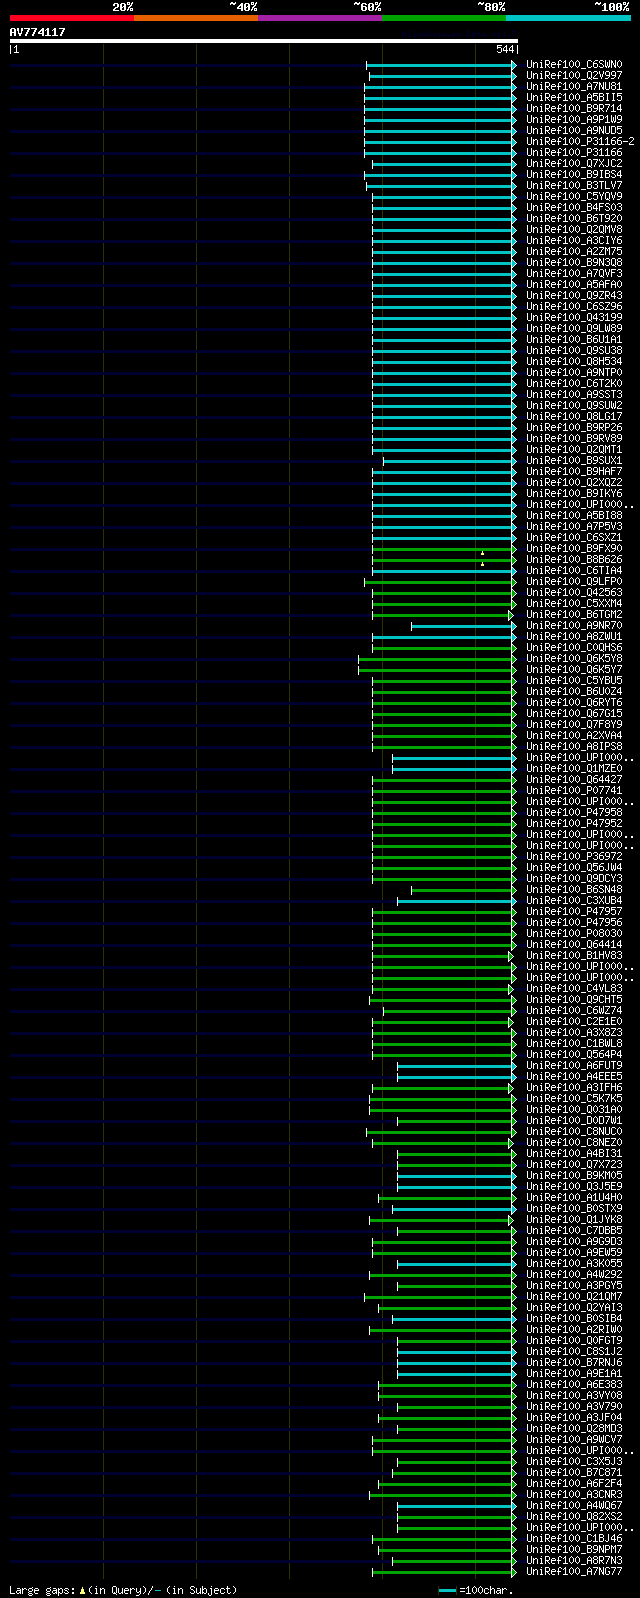
Task: Click the UniRef100_Q8H534 label
Action: pyautogui.click(x=574, y=362)
